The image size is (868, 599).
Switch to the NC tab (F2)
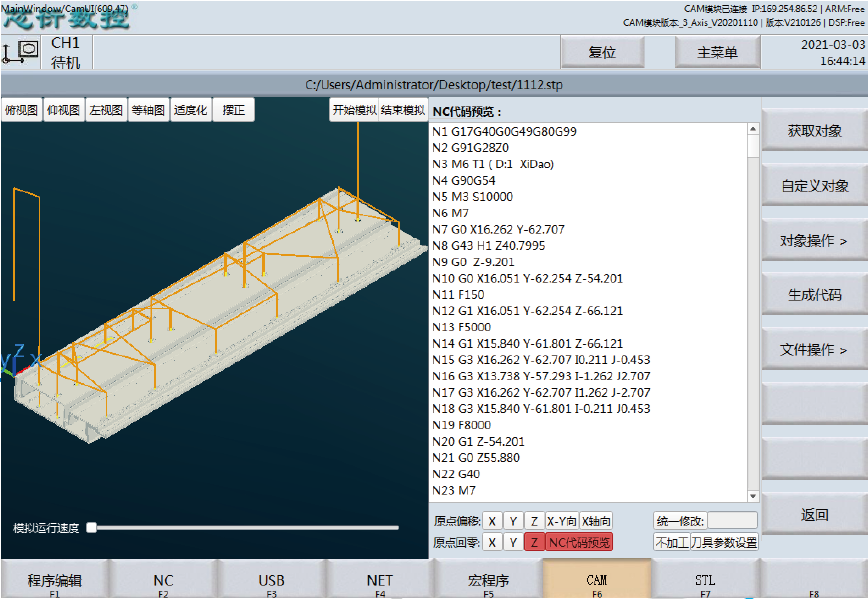point(163,580)
